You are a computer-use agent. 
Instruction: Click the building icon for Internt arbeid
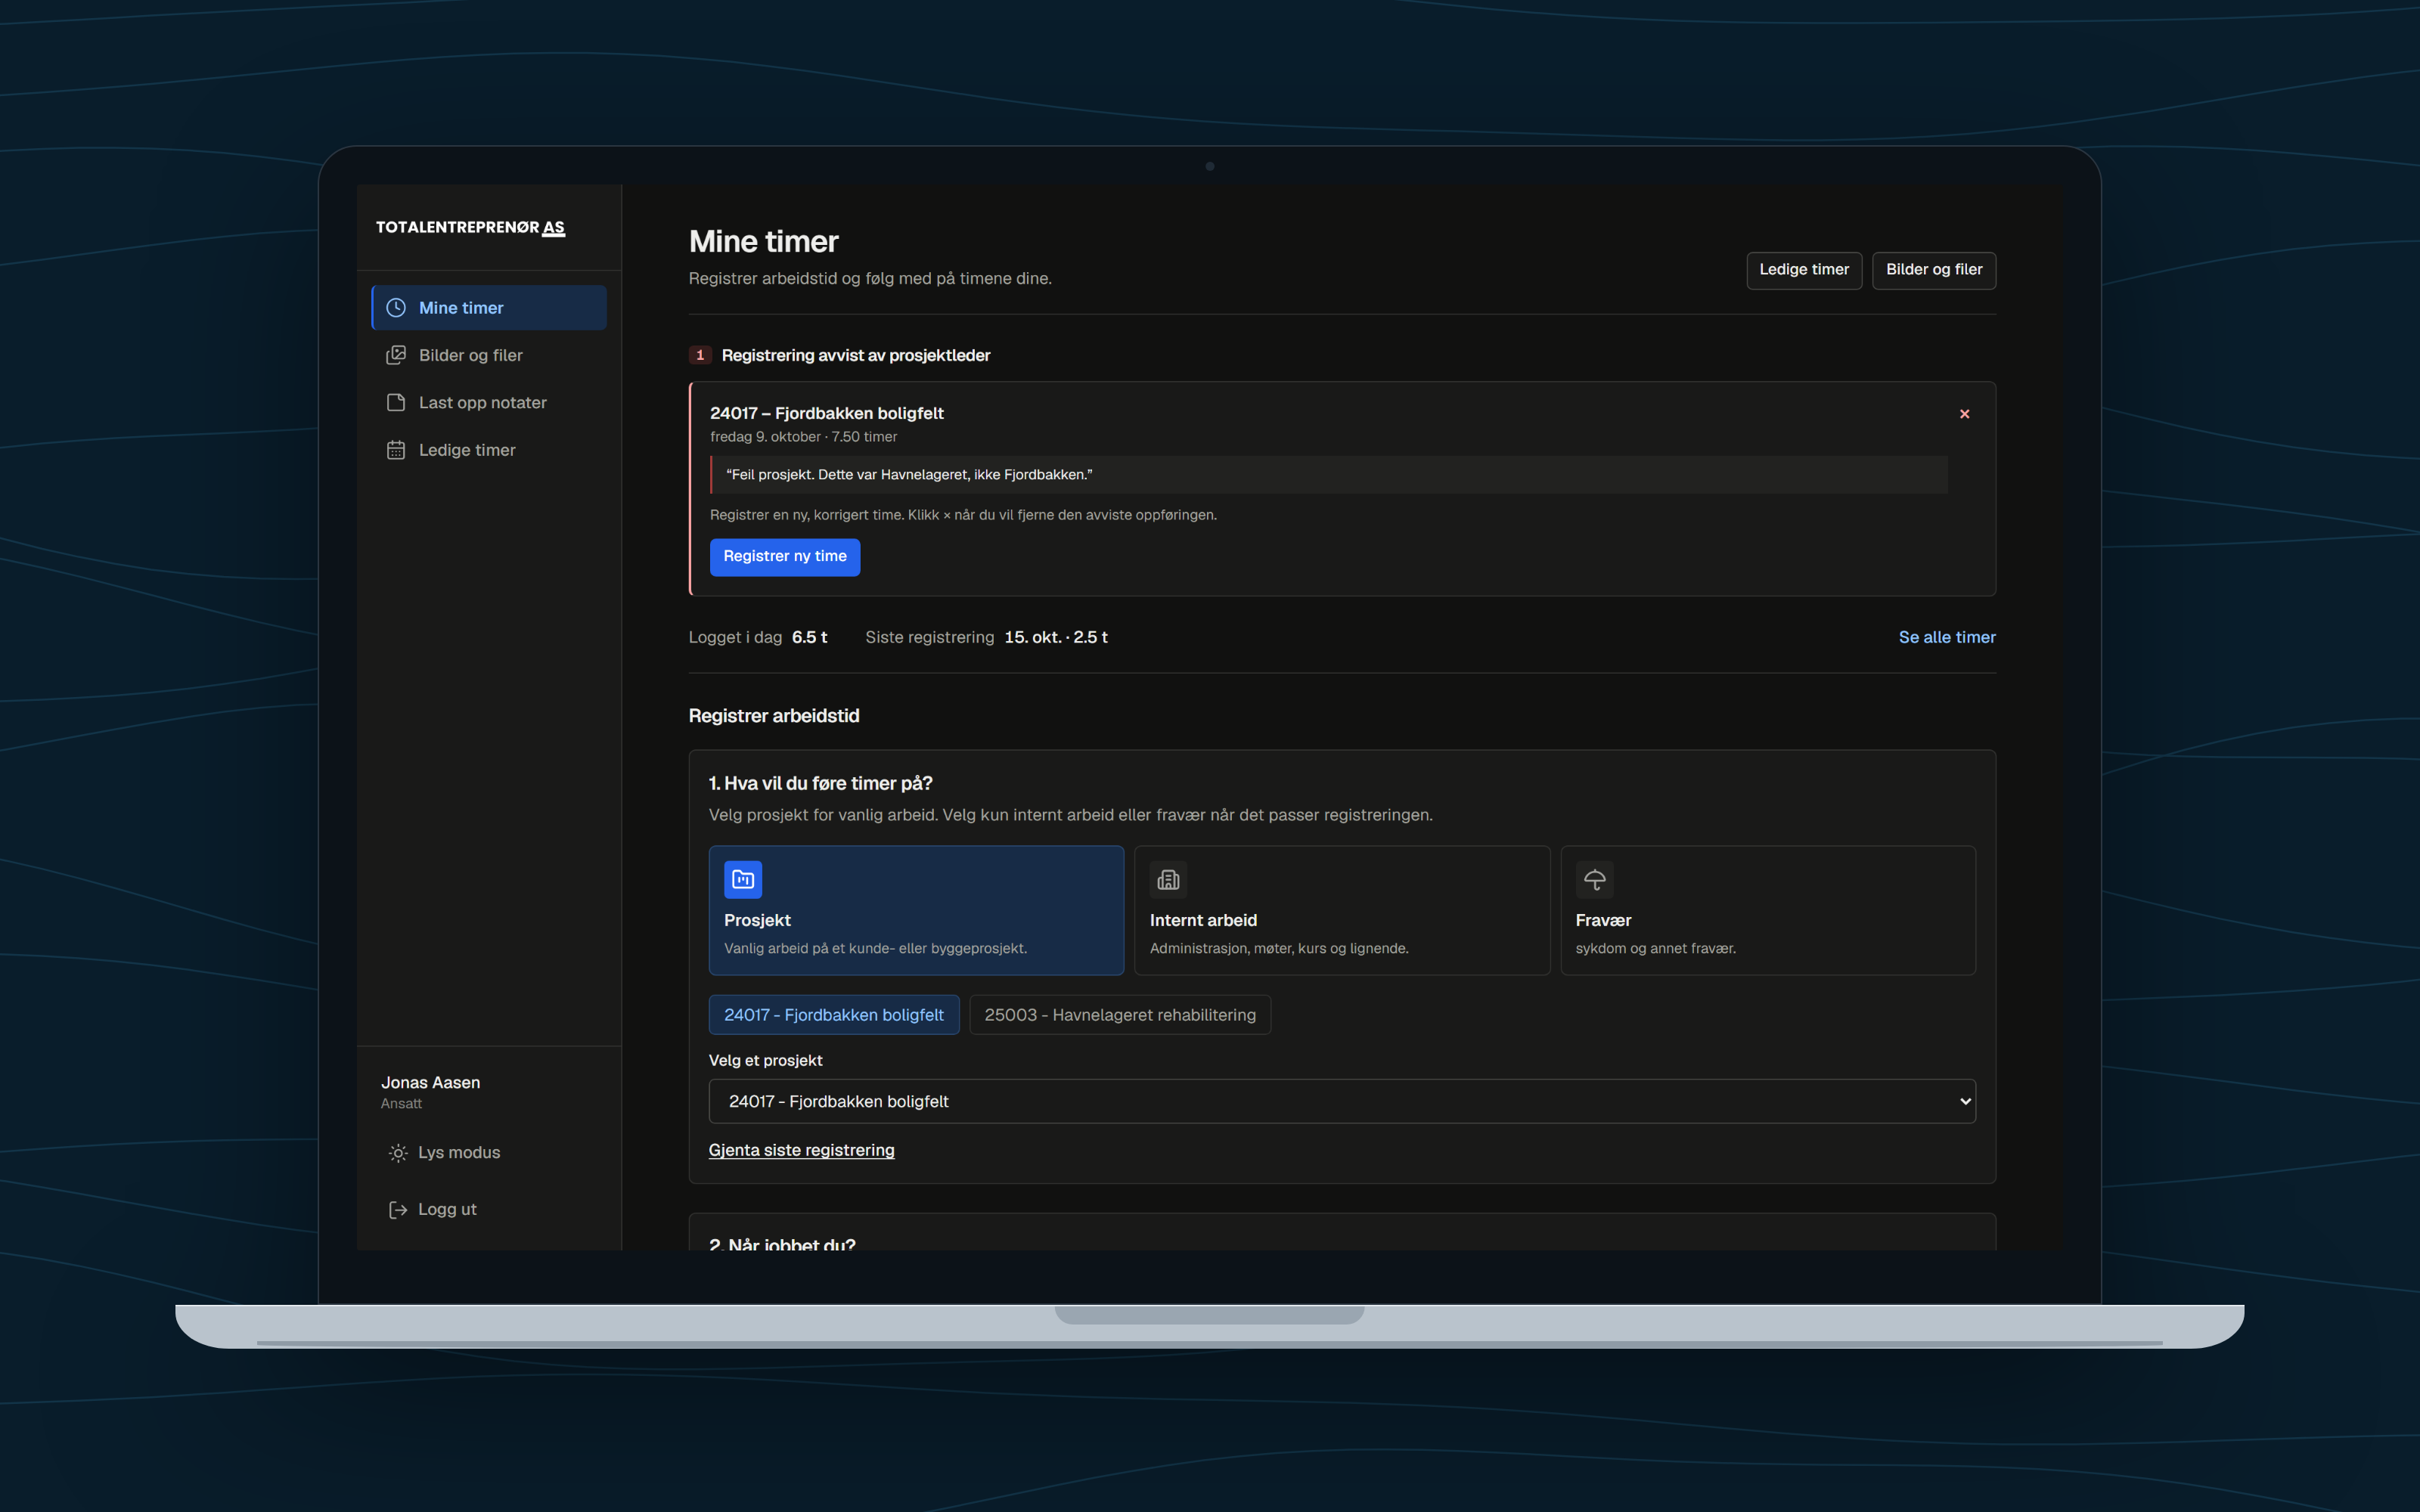(x=1168, y=880)
